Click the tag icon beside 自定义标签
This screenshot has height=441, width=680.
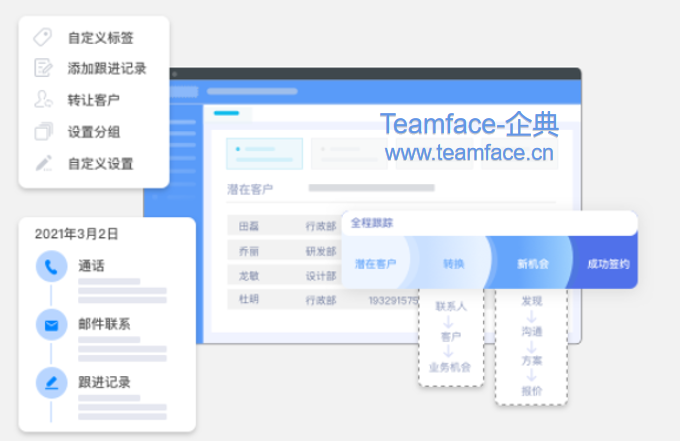pyautogui.click(x=43, y=37)
